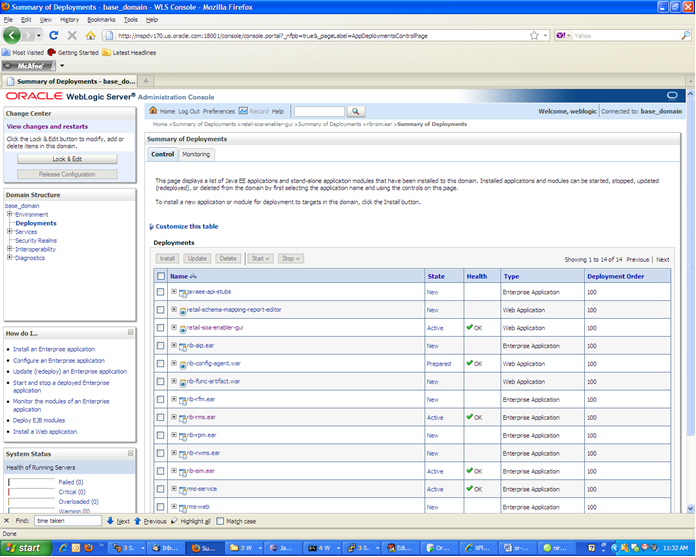Click the Name column sort icon
This screenshot has height=557, width=696.
click(193, 276)
